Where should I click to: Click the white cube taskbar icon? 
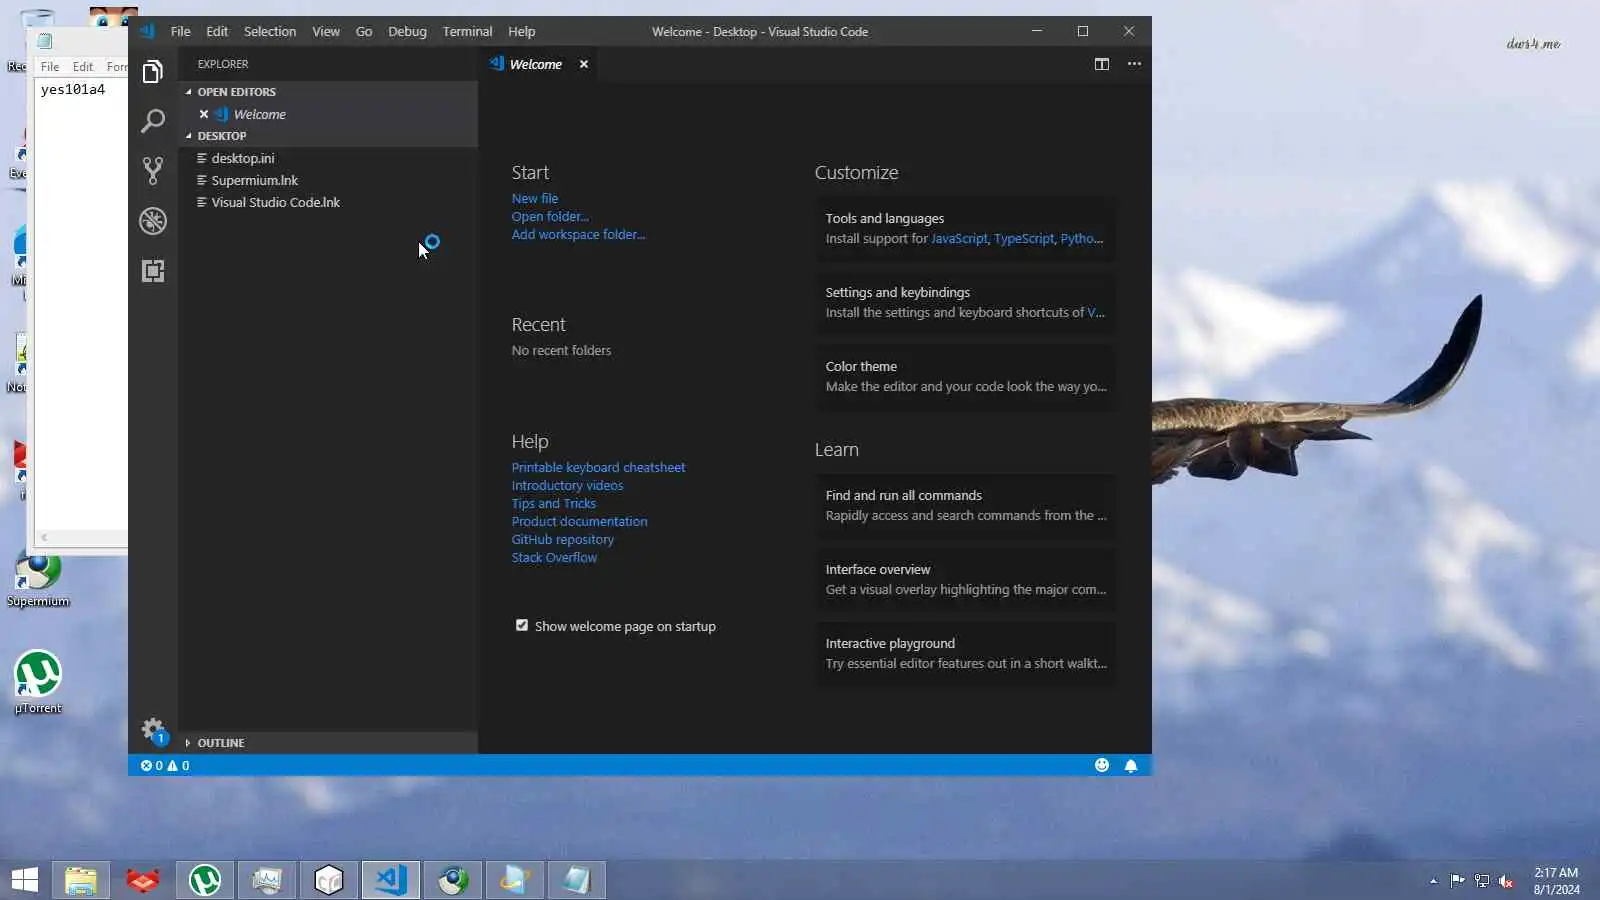329,880
